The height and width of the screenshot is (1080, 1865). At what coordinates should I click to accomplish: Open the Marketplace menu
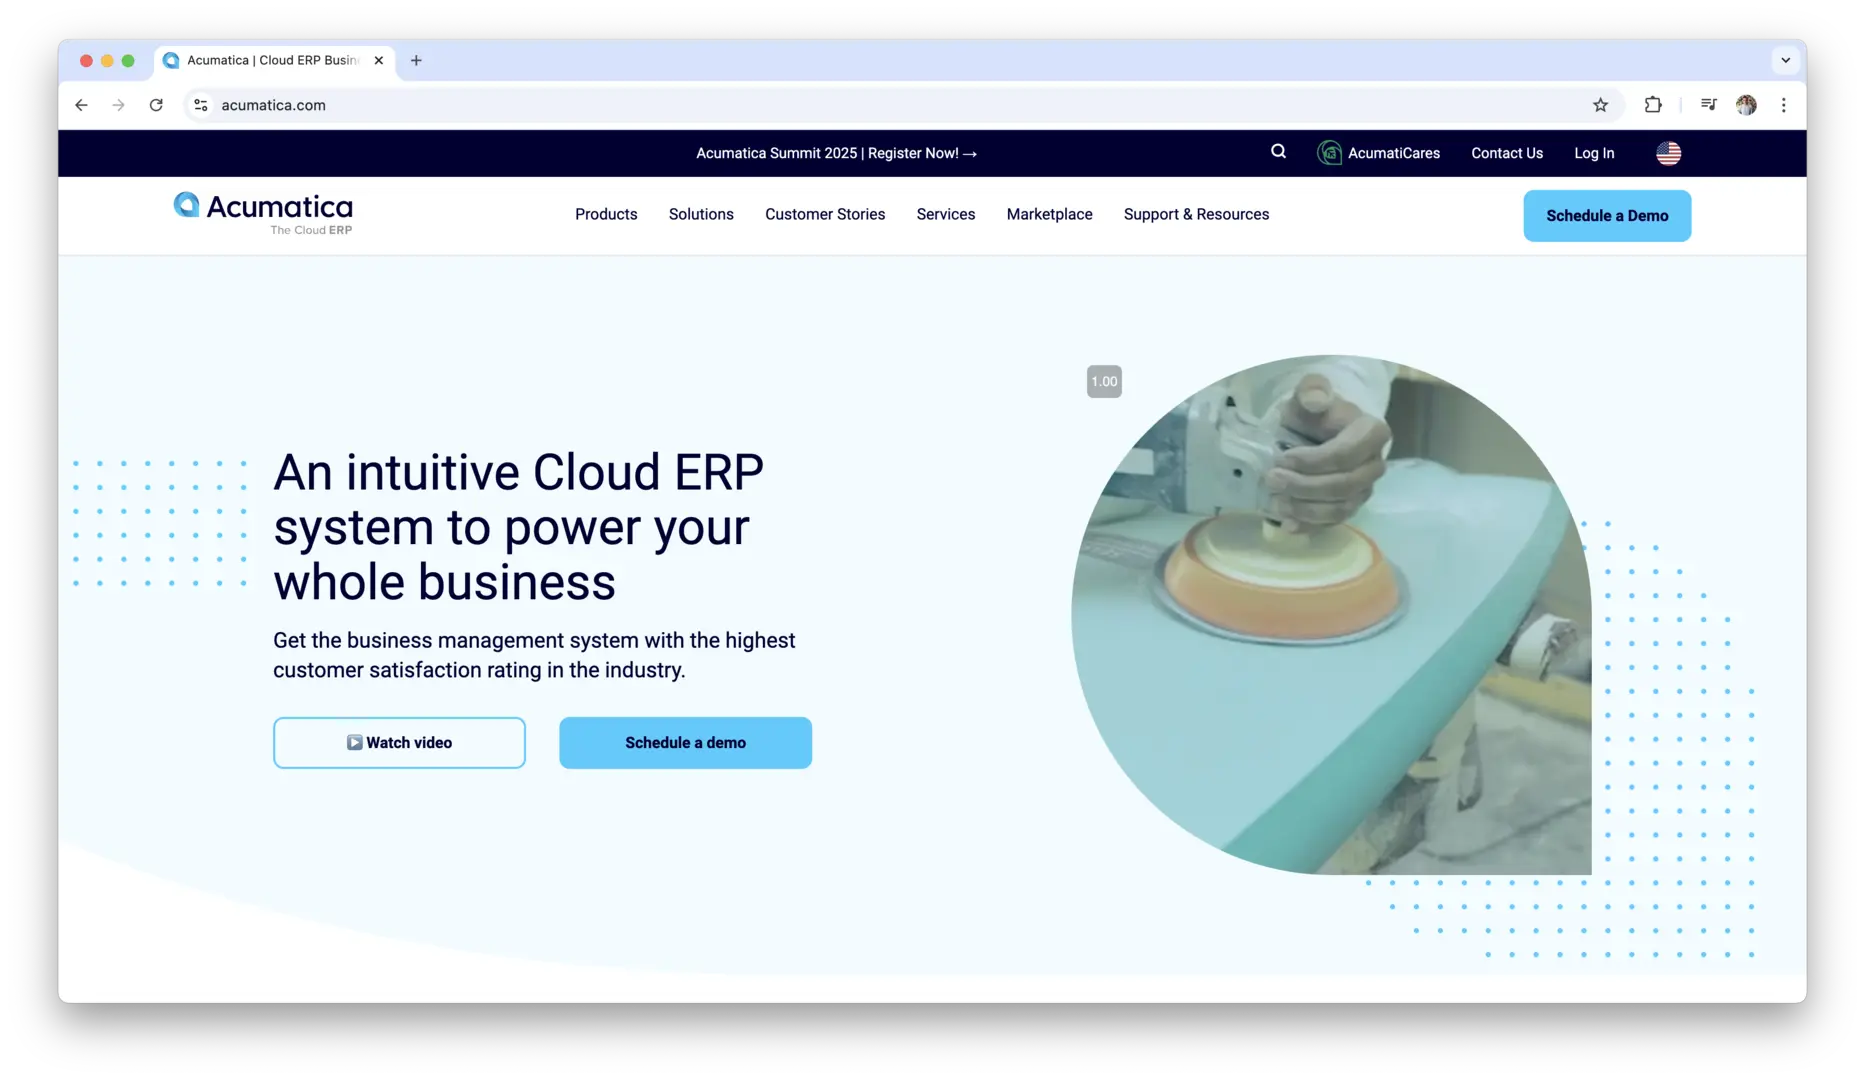(1049, 214)
